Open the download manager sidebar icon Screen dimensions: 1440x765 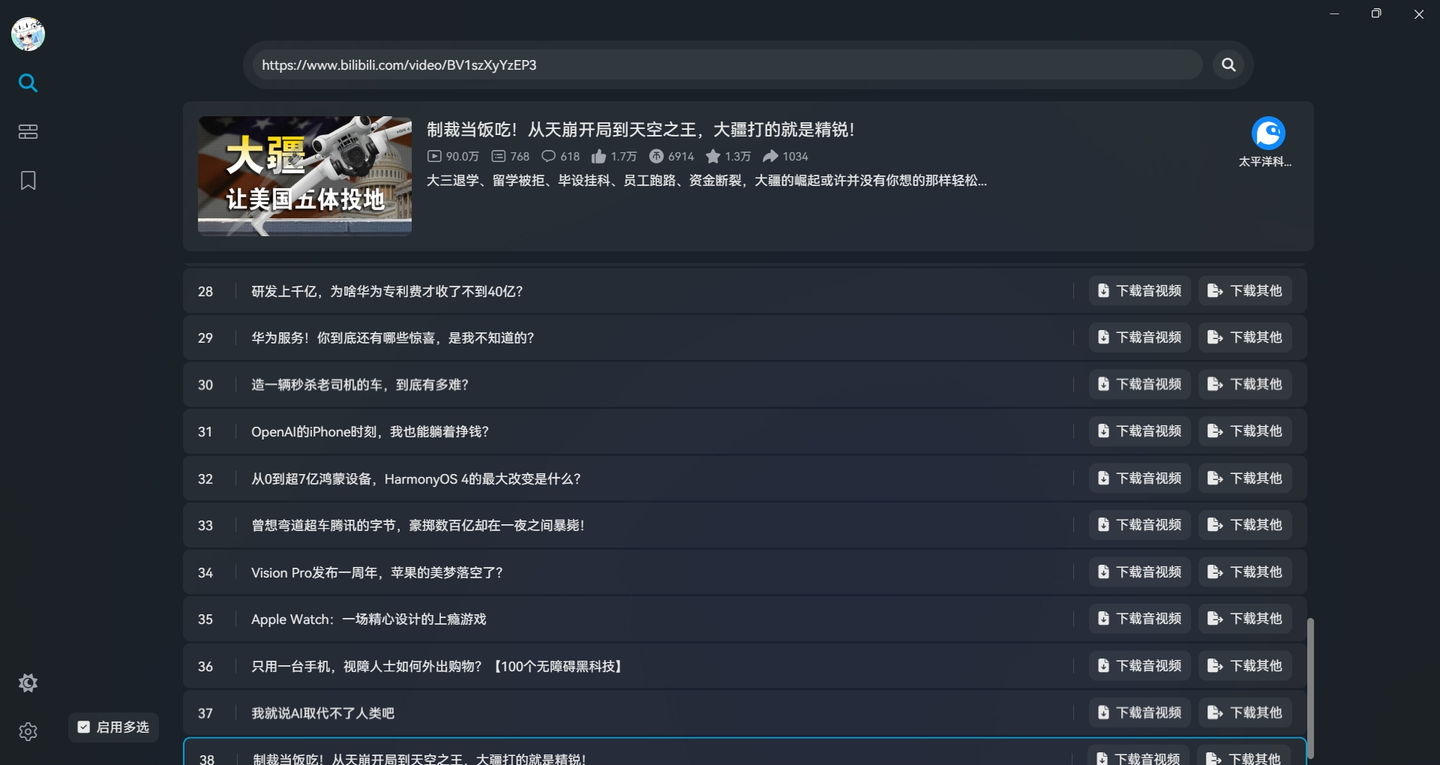tap(27, 131)
